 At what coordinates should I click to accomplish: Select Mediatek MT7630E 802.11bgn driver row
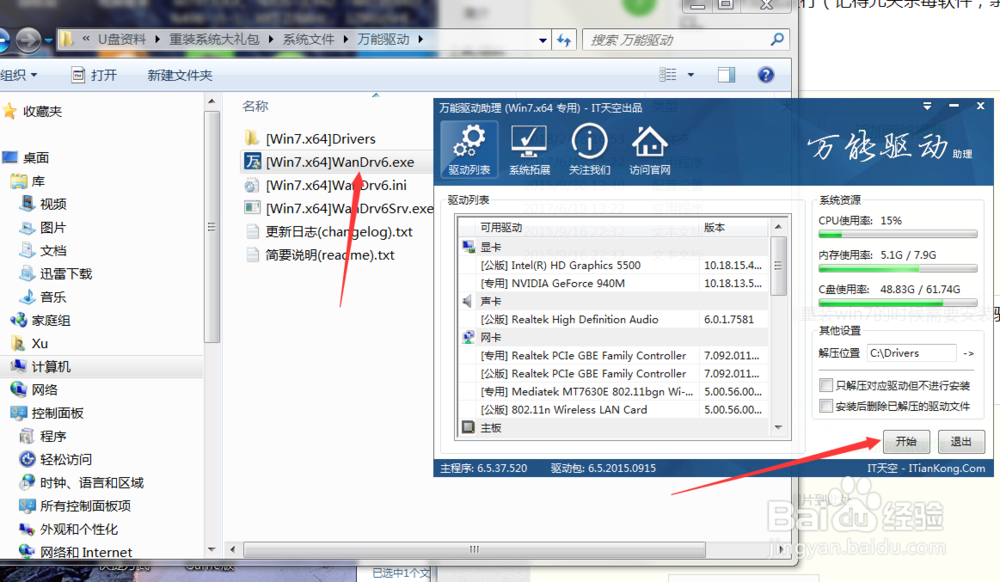point(614,391)
